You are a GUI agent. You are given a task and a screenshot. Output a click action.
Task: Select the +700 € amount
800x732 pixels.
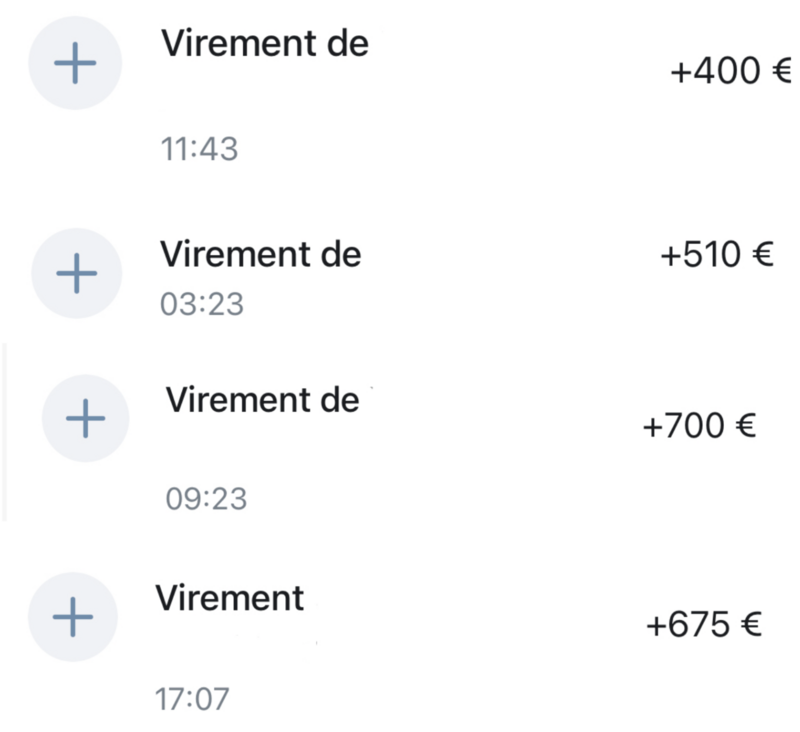pyautogui.click(x=699, y=425)
